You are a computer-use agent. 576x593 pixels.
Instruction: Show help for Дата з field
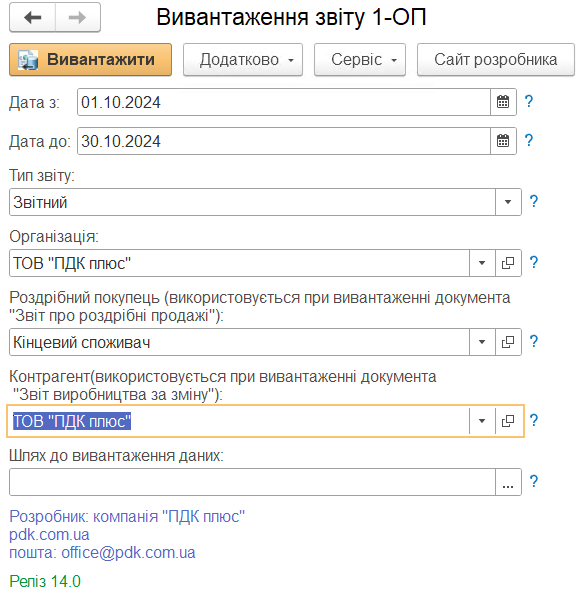click(529, 101)
